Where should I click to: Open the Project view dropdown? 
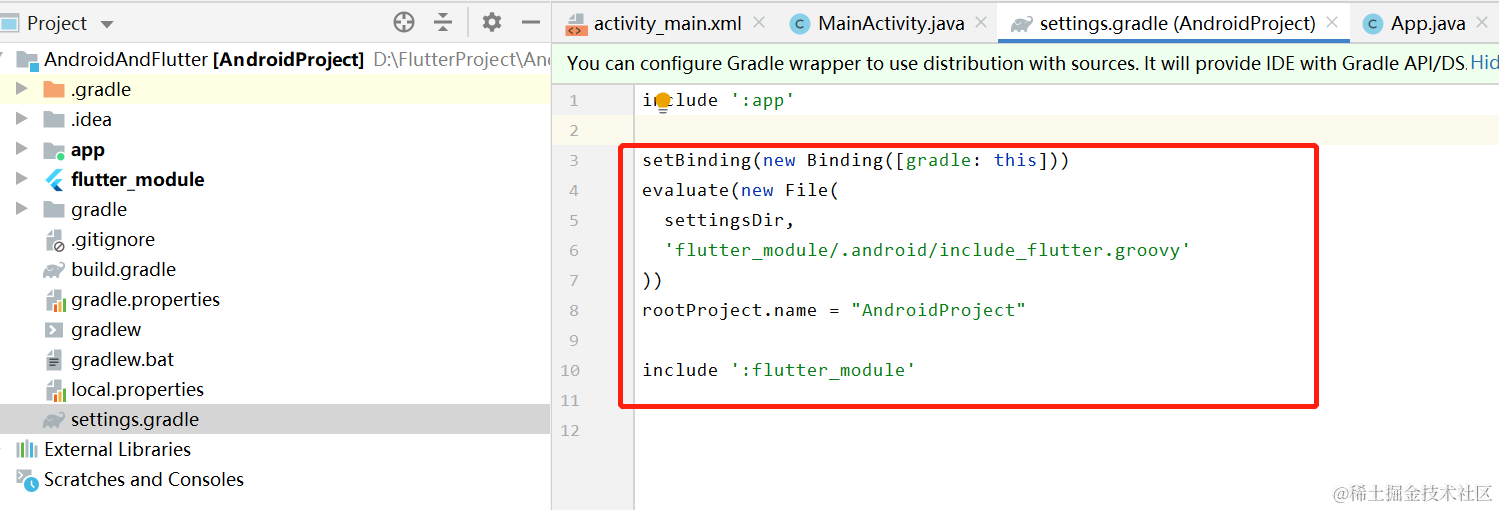107,24
